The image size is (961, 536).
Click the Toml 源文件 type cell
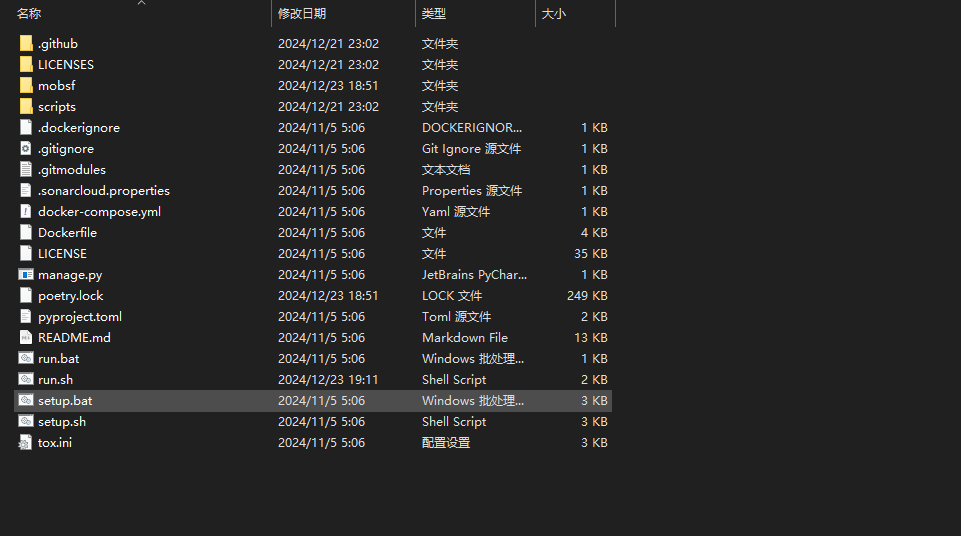tap(457, 316)
